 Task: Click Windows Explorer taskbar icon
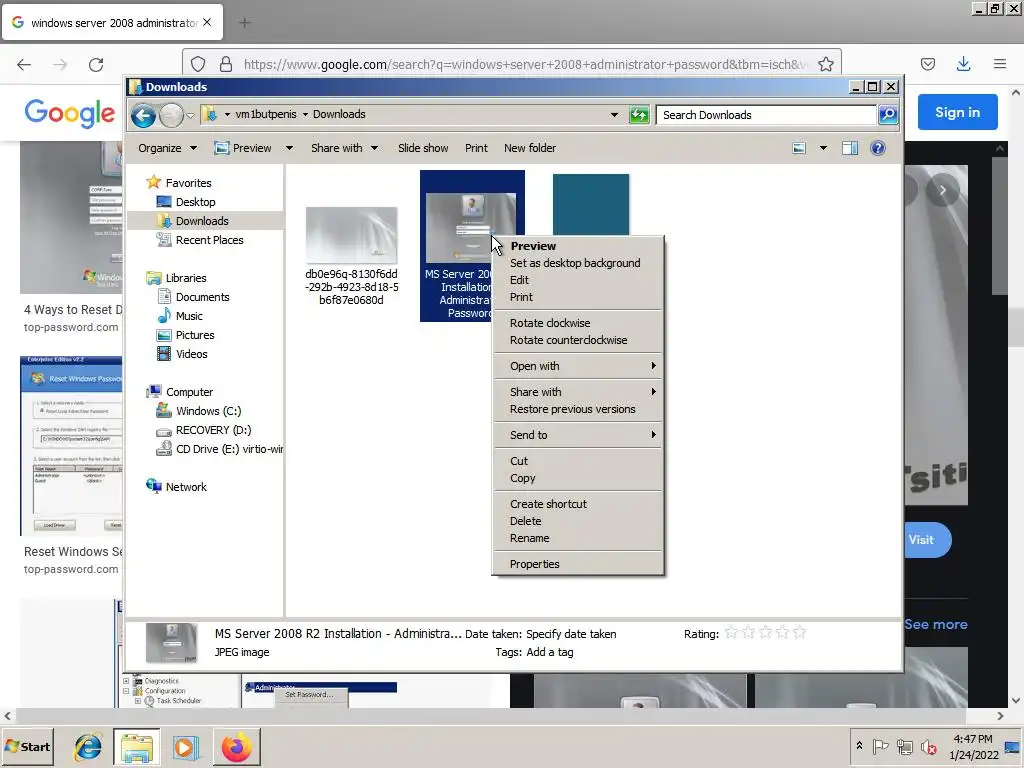point(136,747)
